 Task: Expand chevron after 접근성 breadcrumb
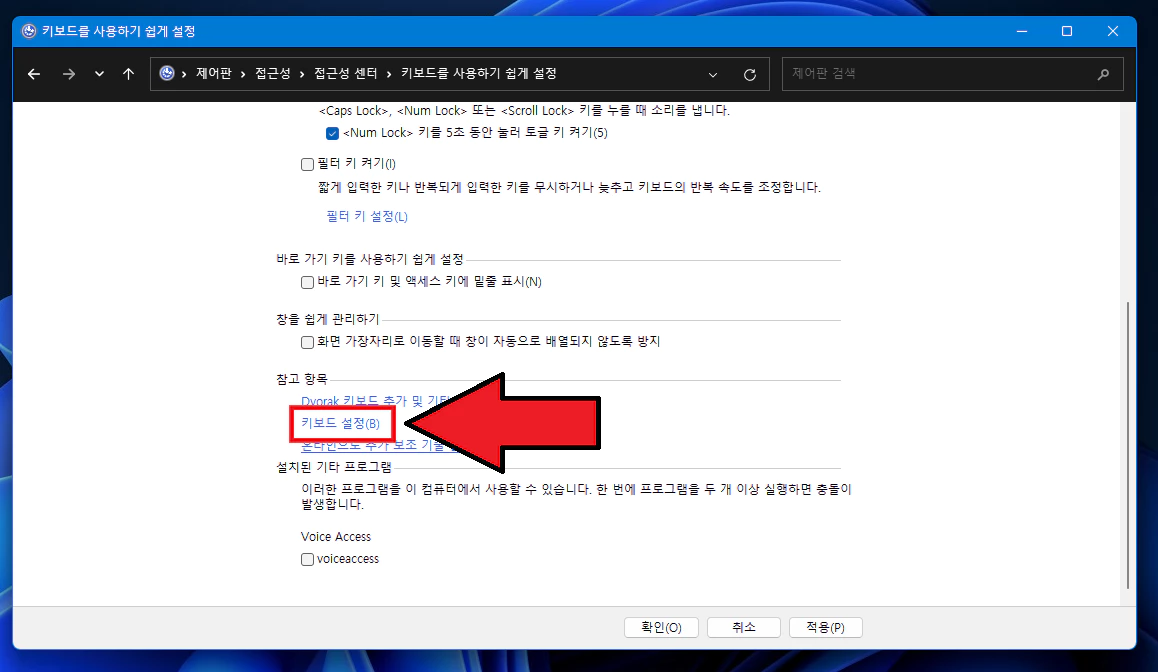click(x=302, y=74)
